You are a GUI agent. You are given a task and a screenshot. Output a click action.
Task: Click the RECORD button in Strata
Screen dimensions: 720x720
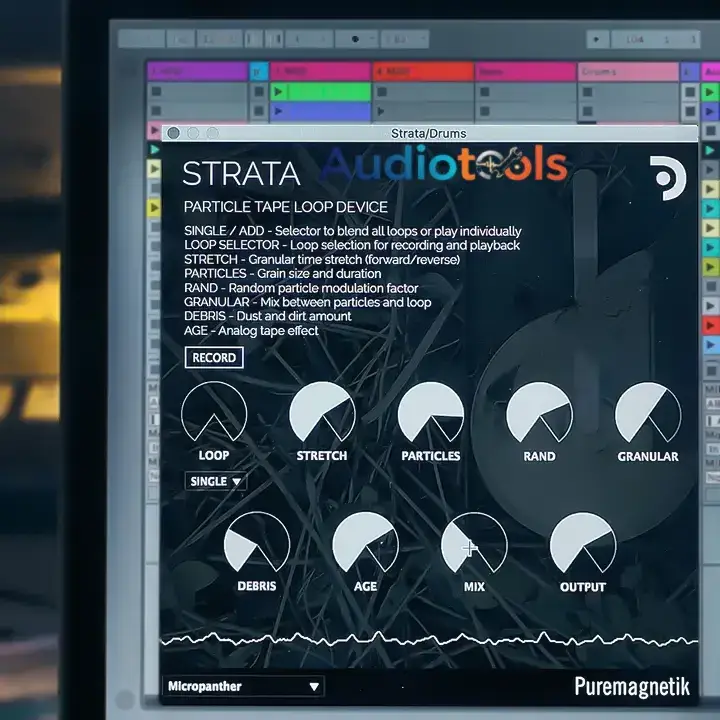pyautogui.click(x=214, y=357)
